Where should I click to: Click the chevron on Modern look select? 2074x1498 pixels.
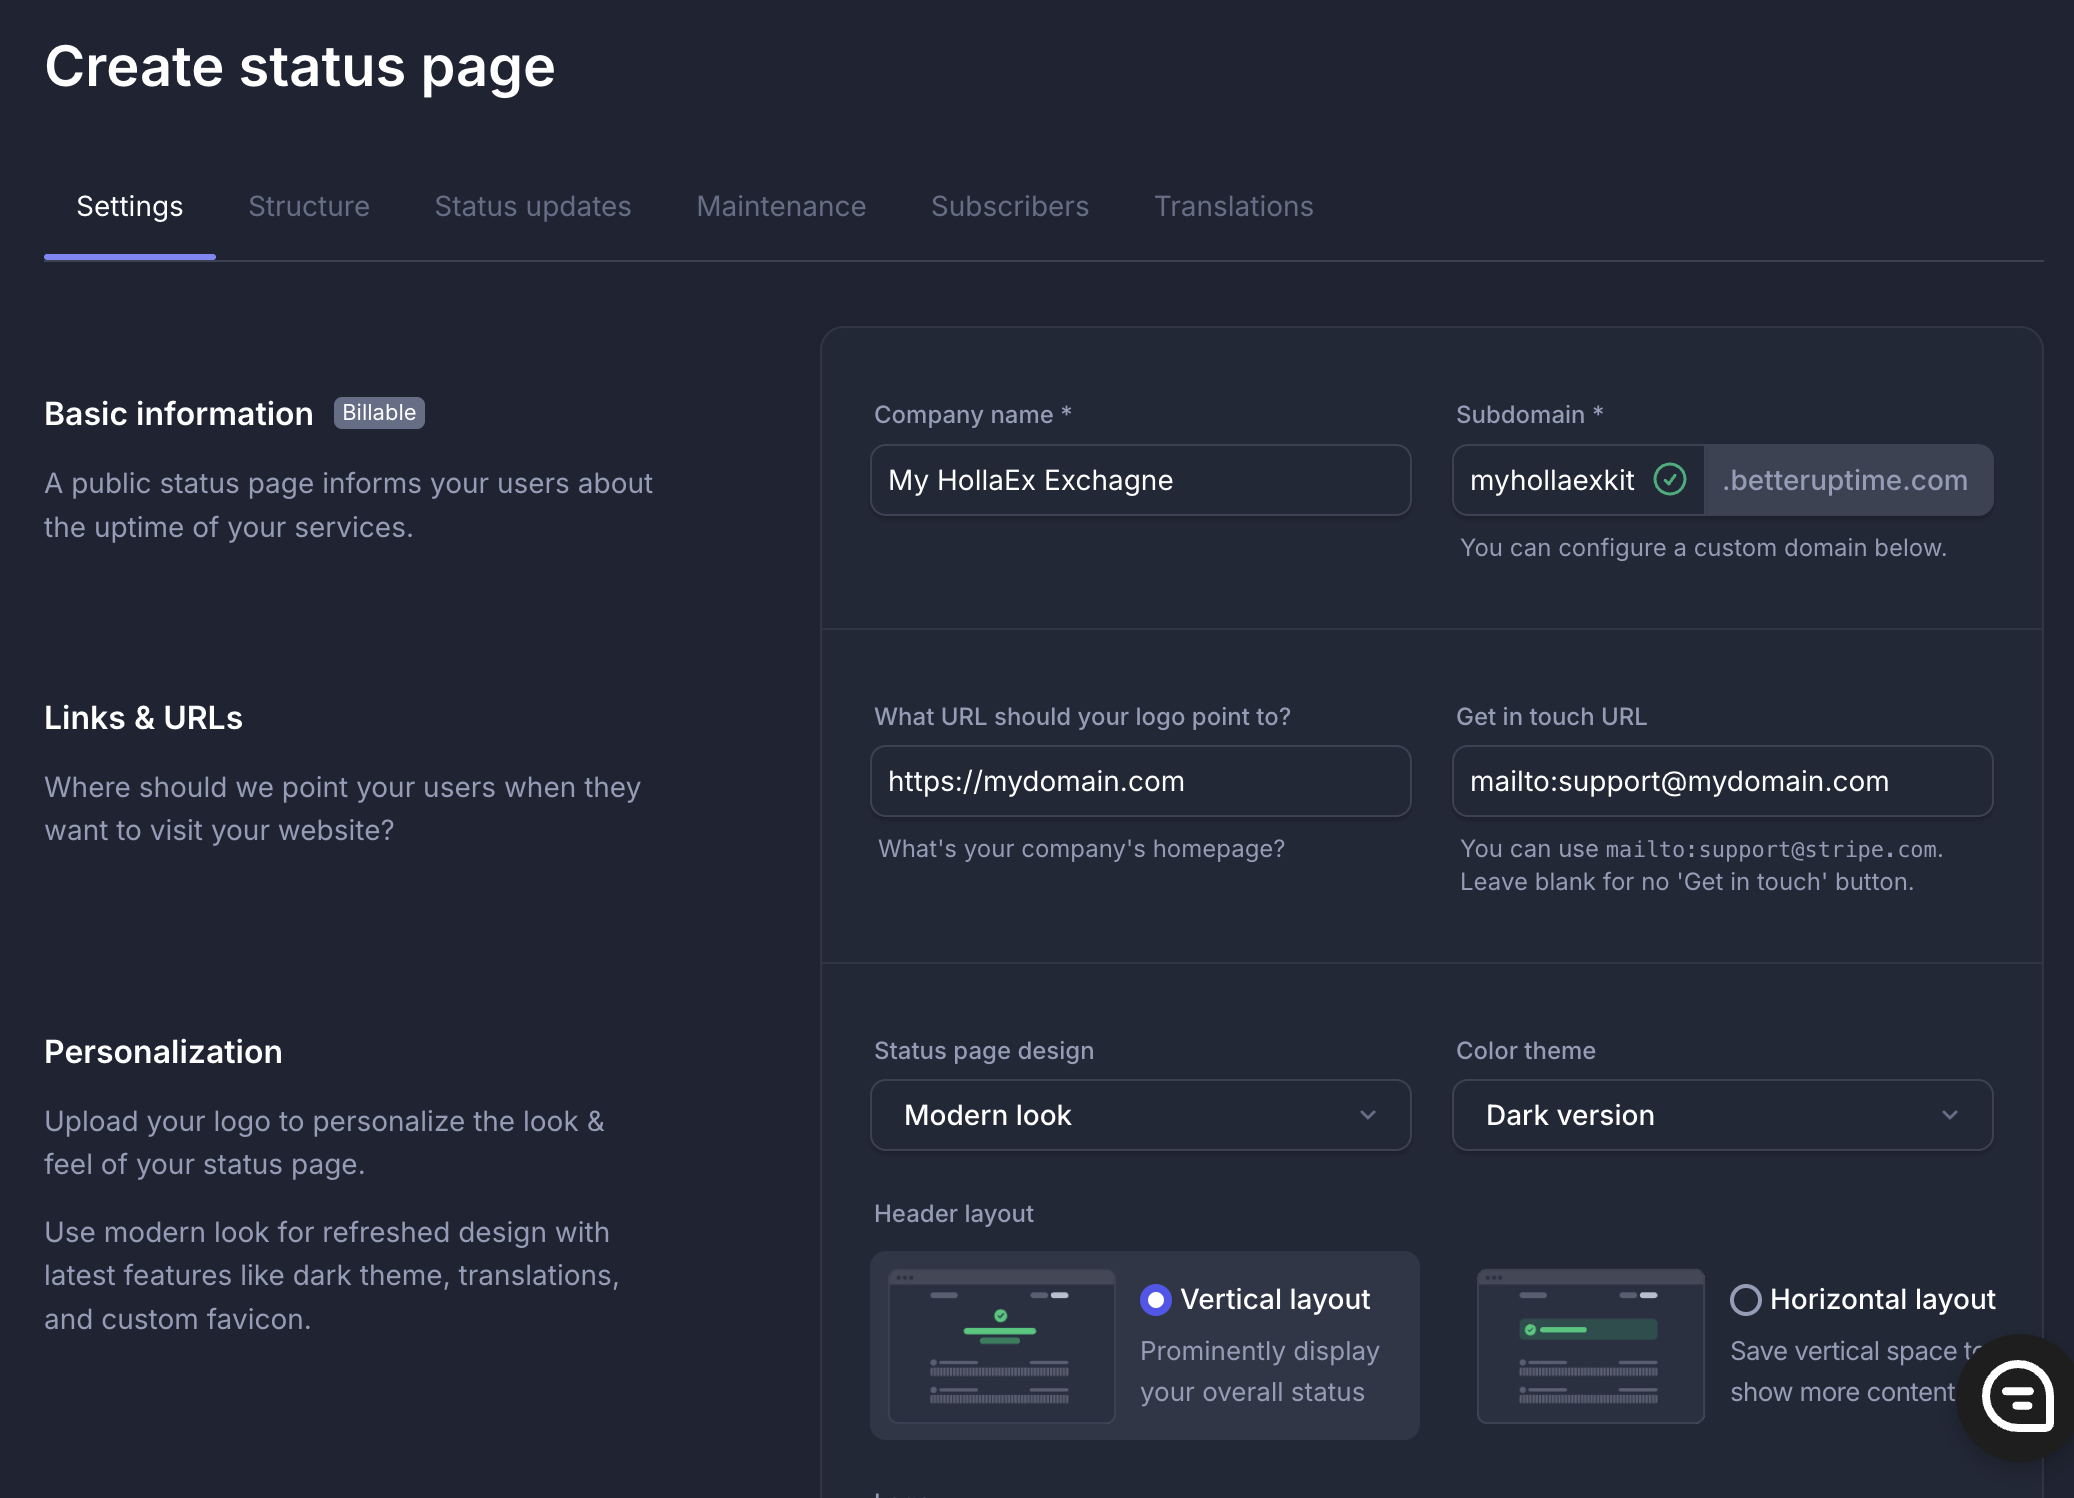click(x=1368, y=1115)
